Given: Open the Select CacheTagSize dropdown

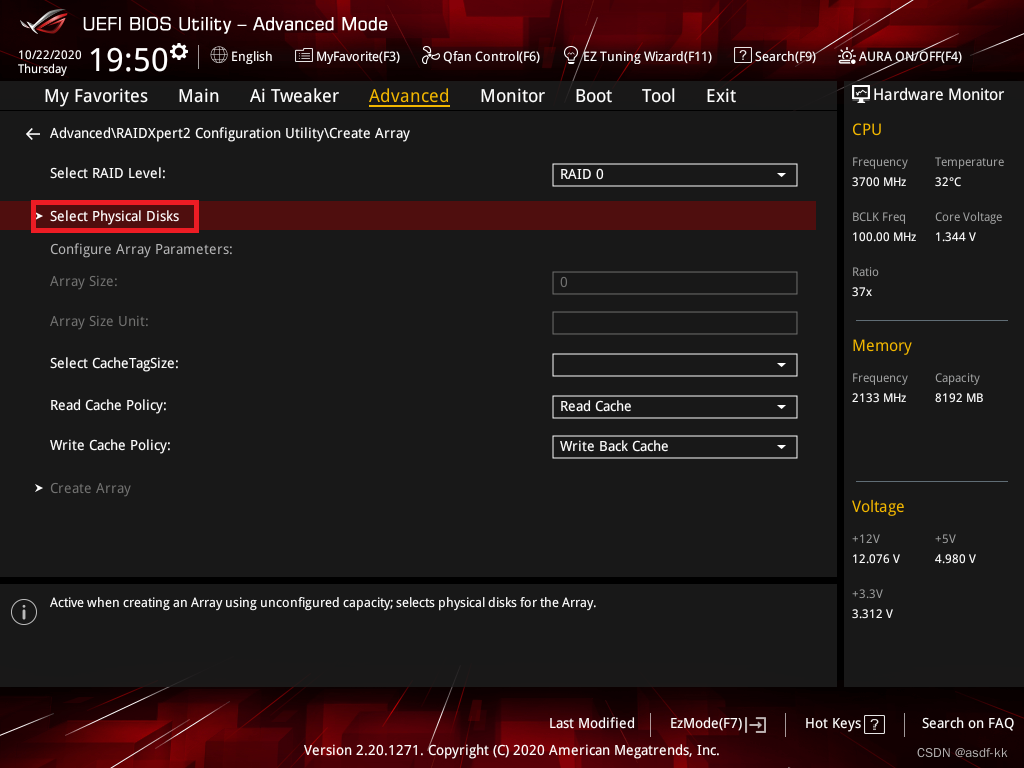Looking at the screenshot, I should [x=675, y=365].
